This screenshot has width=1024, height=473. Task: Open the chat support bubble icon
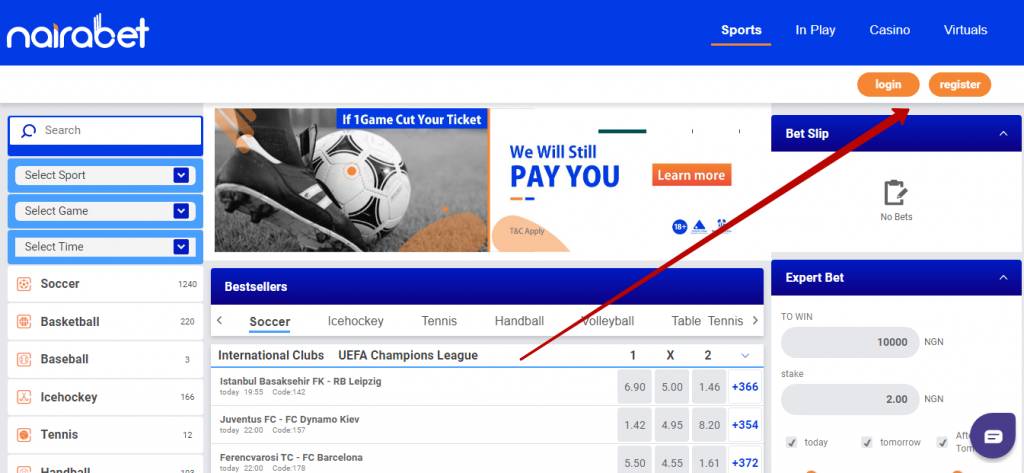point(993,436)
